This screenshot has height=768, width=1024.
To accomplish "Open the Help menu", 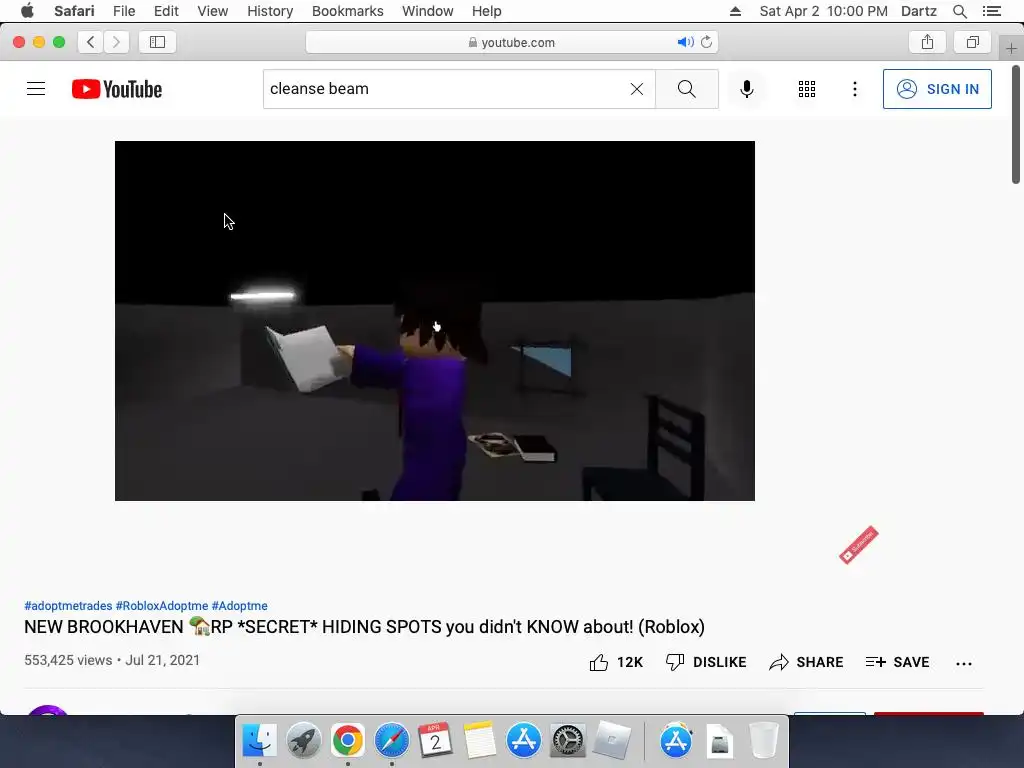I will 487,11.
